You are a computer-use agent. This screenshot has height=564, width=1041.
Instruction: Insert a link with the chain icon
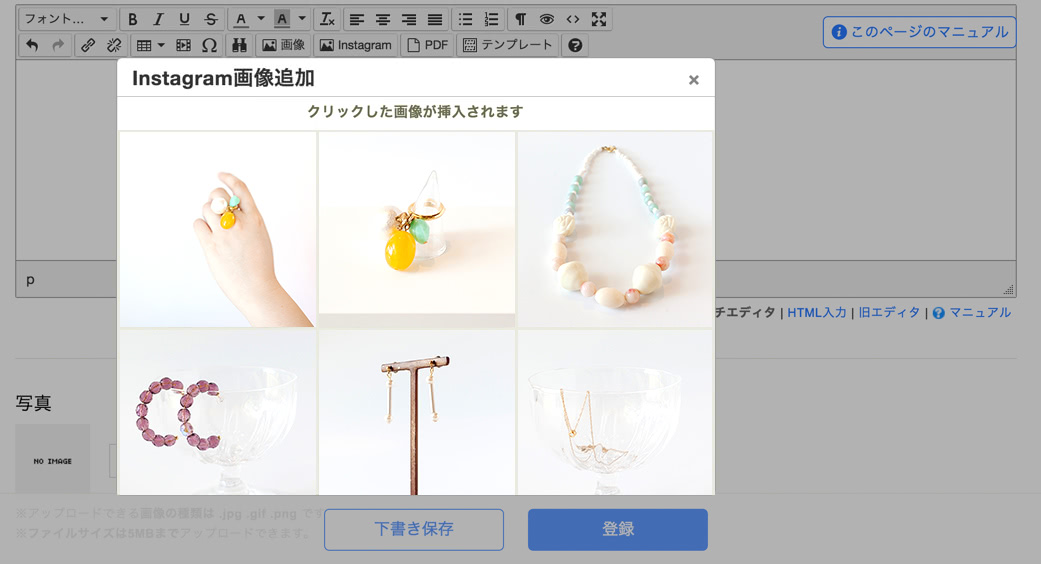pyautogui.click(x=88, y=45)
